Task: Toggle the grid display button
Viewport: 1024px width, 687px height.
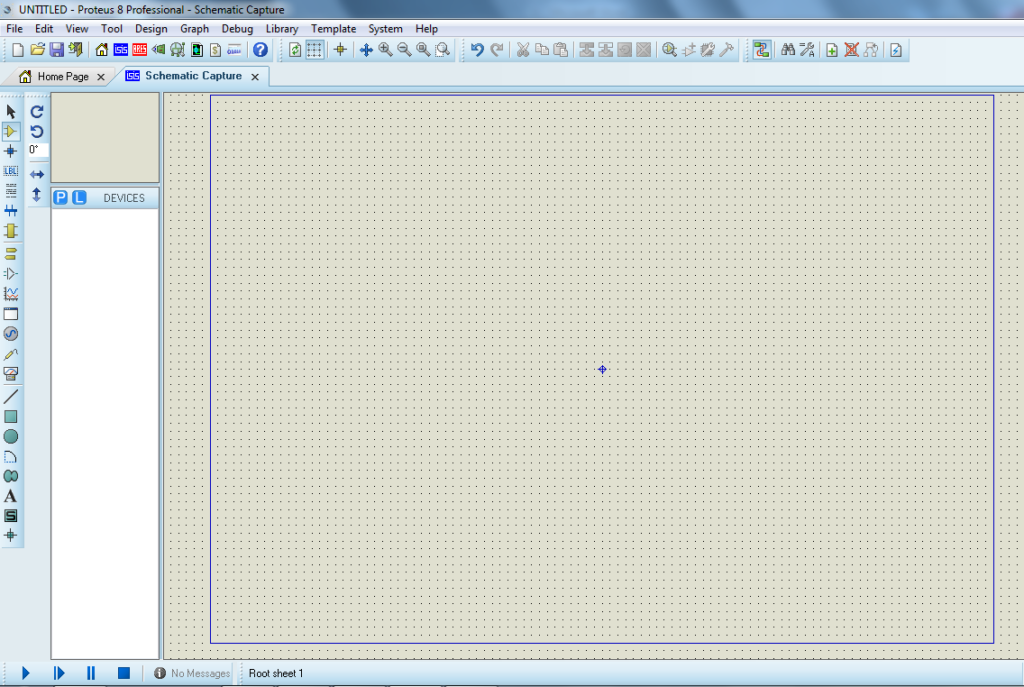Action: pos(314,50)
